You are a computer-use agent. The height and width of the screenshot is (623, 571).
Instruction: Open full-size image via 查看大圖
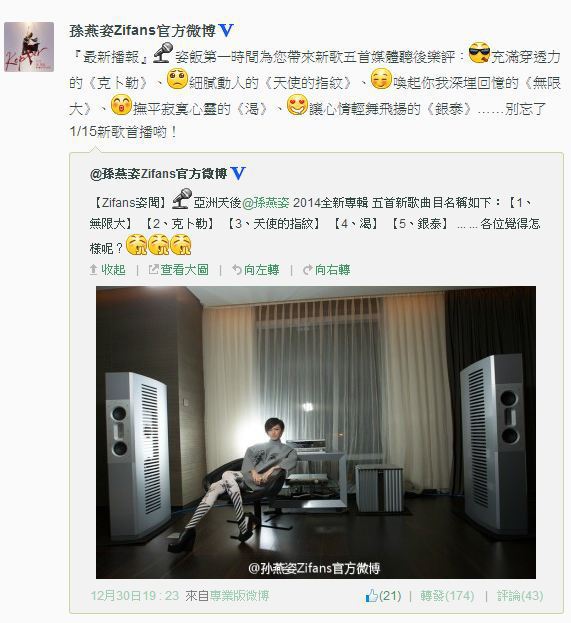point(185,270)
